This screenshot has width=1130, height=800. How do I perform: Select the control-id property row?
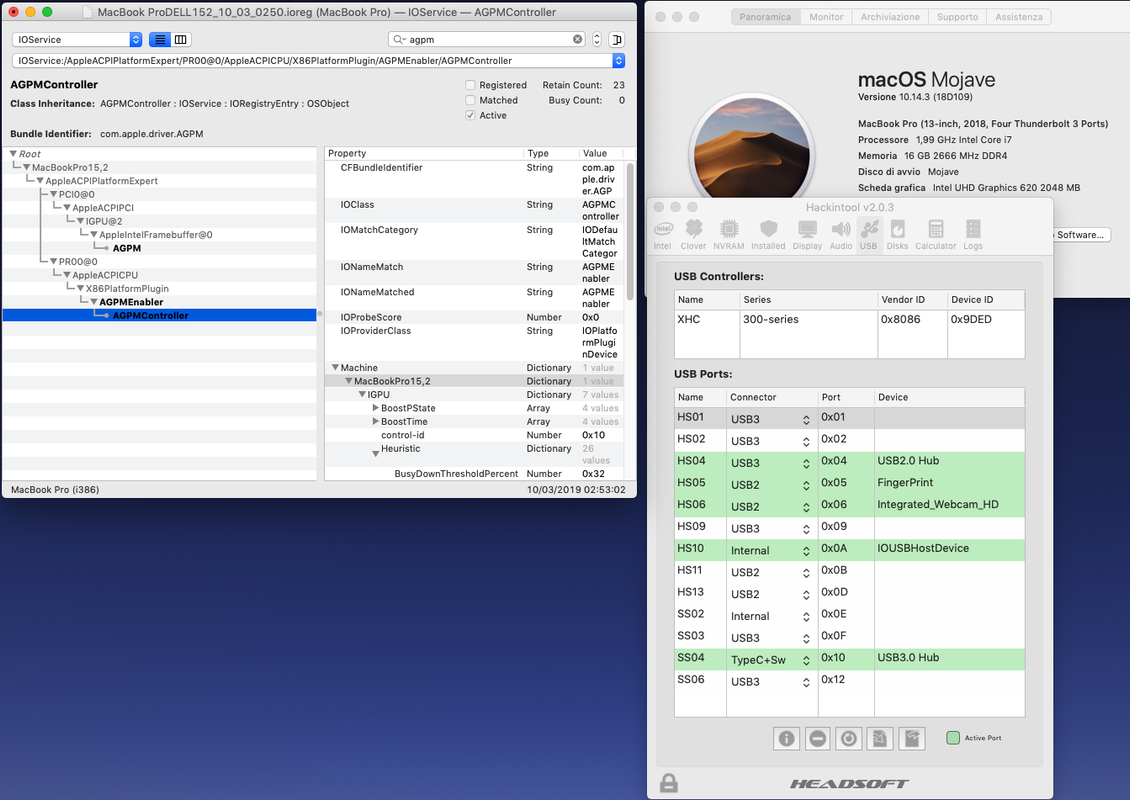pos(473,435)
